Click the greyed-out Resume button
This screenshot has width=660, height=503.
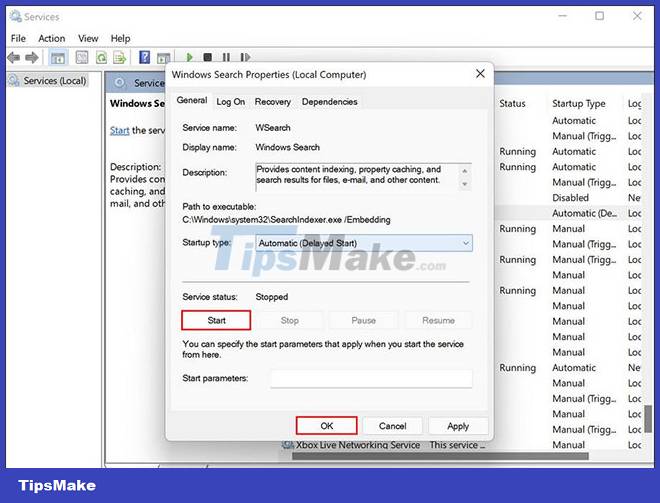438,320
